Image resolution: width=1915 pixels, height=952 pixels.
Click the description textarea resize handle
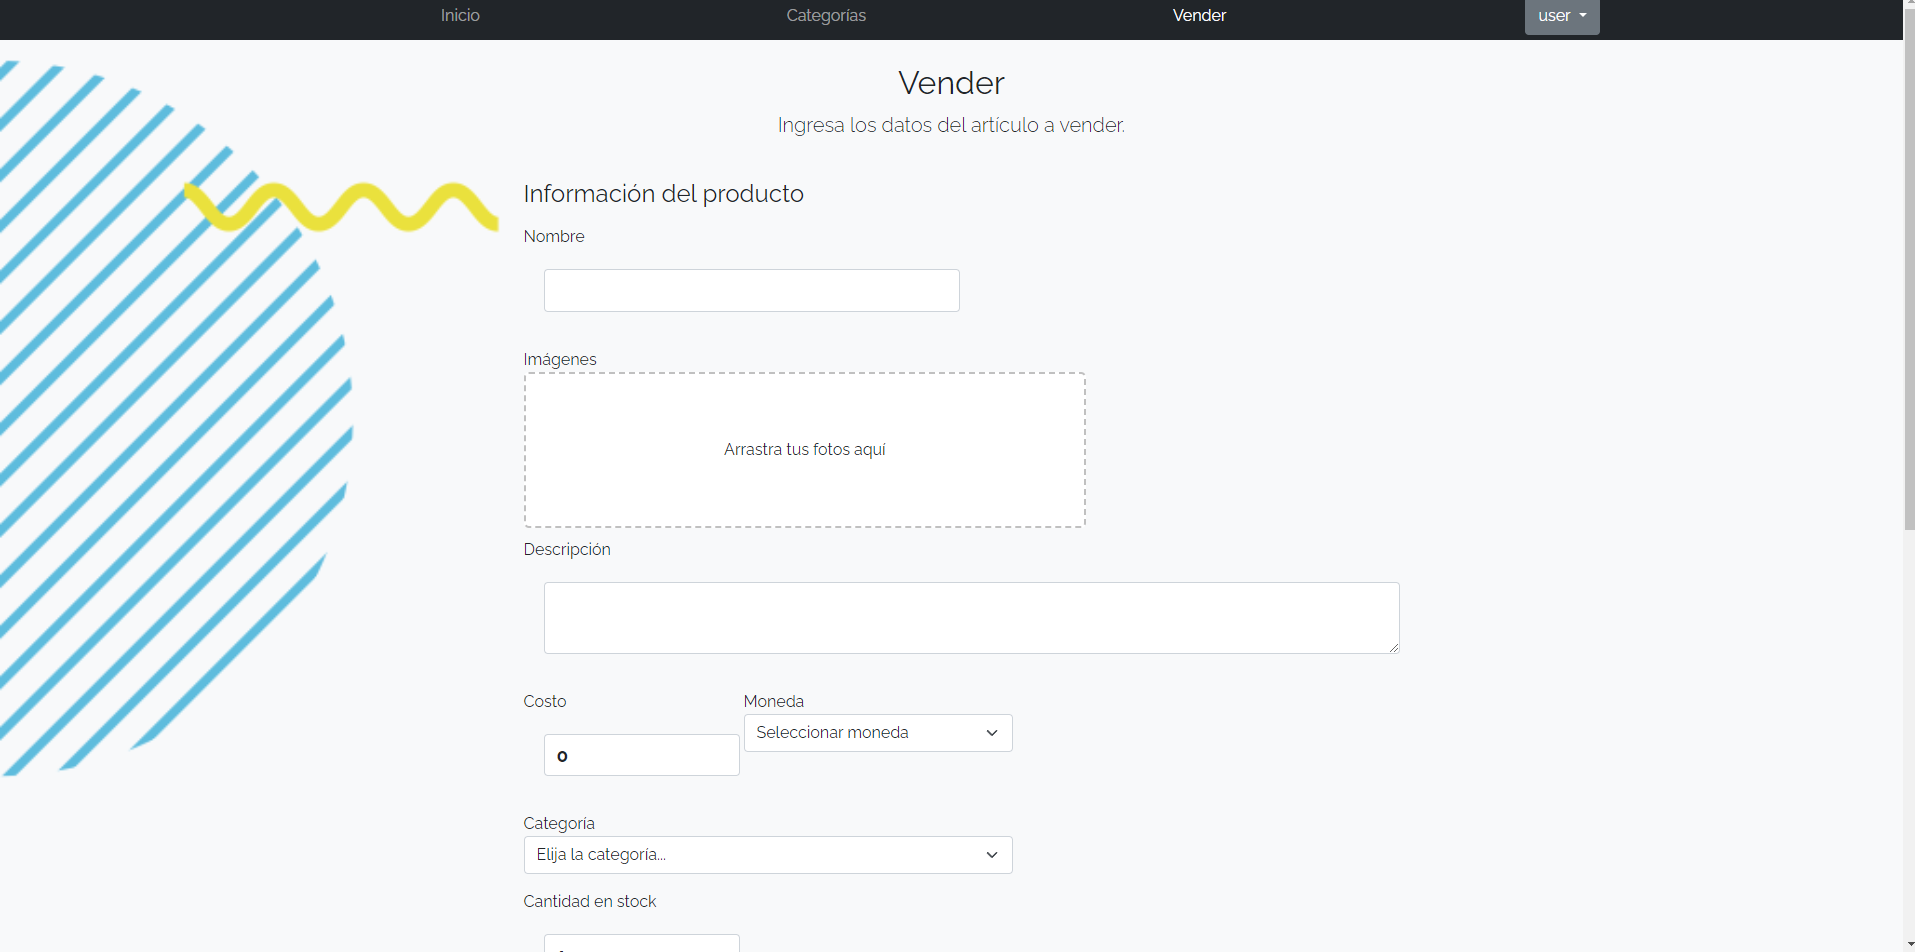tap(1393, 648)
